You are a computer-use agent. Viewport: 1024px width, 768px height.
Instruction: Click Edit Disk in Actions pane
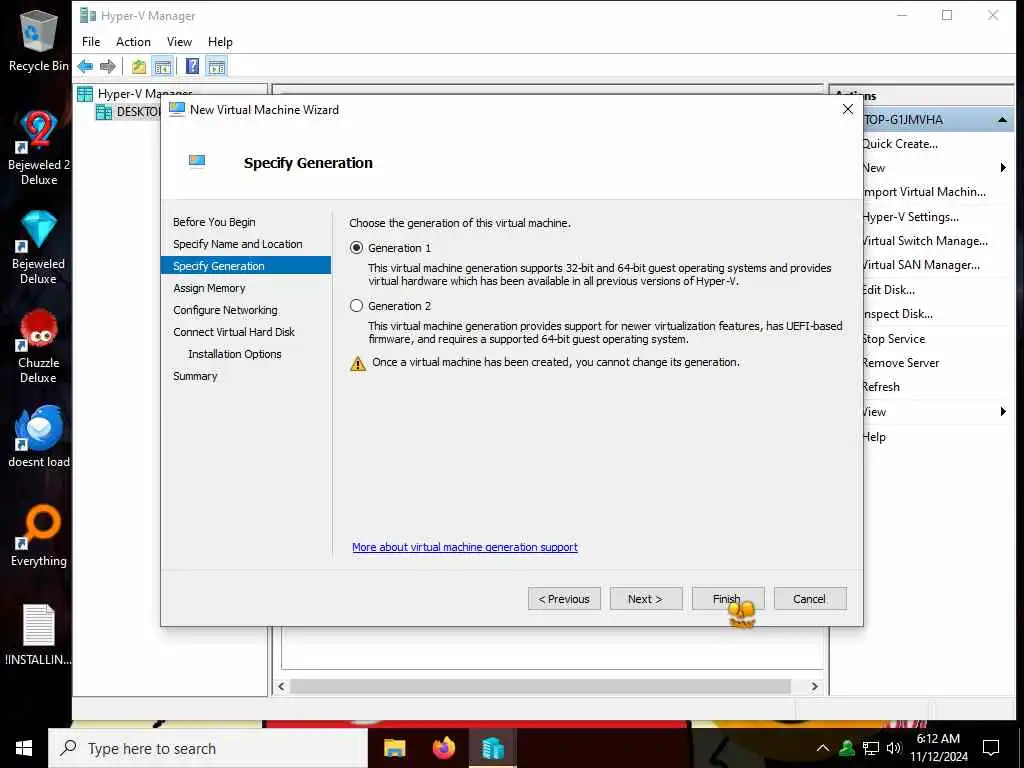[x=888, y=290]
